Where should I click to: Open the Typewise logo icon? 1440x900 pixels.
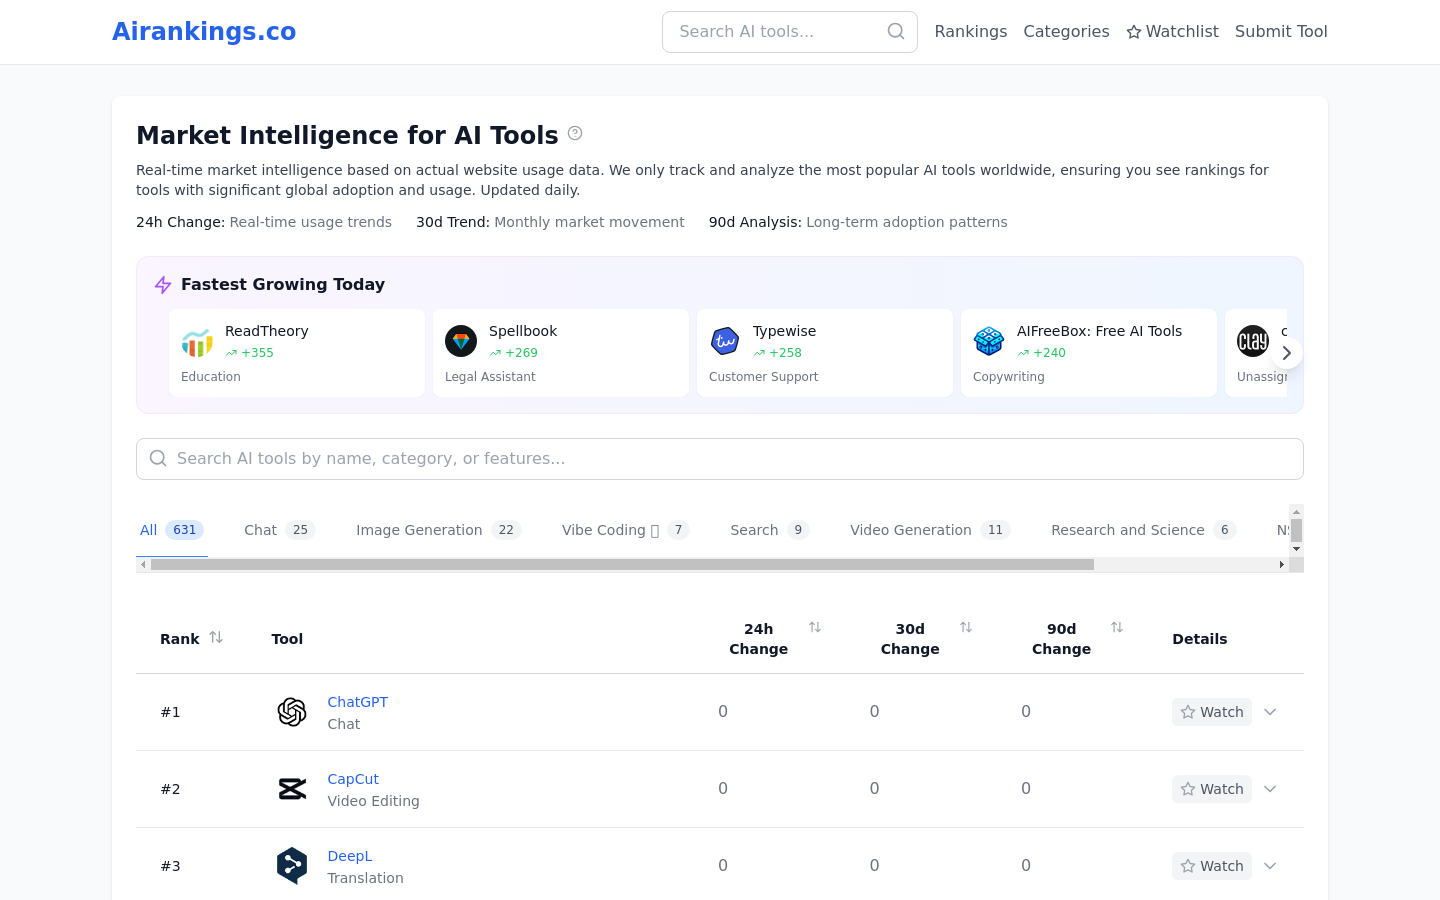[x=725, y=341]
